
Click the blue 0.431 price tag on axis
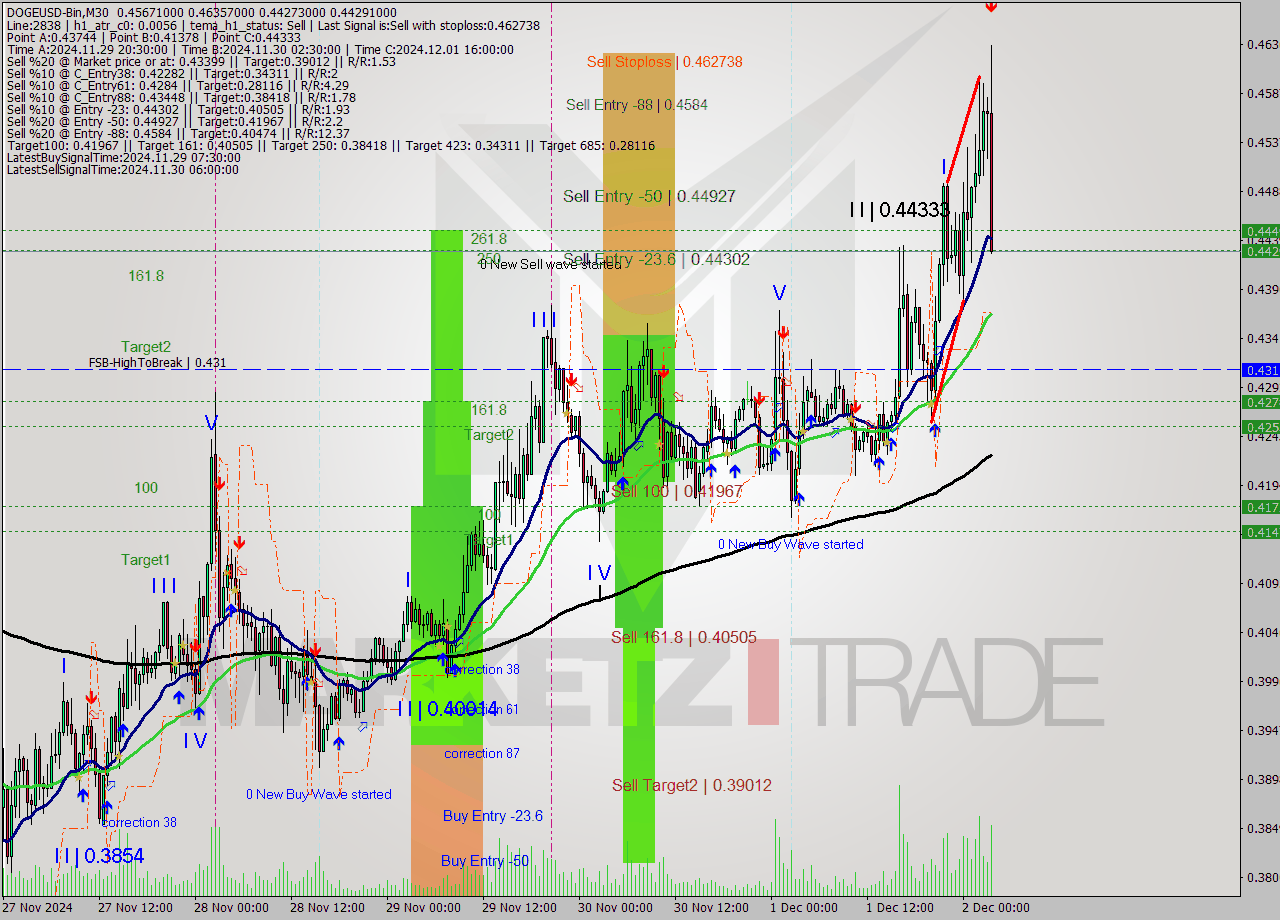coord(1260,370)
